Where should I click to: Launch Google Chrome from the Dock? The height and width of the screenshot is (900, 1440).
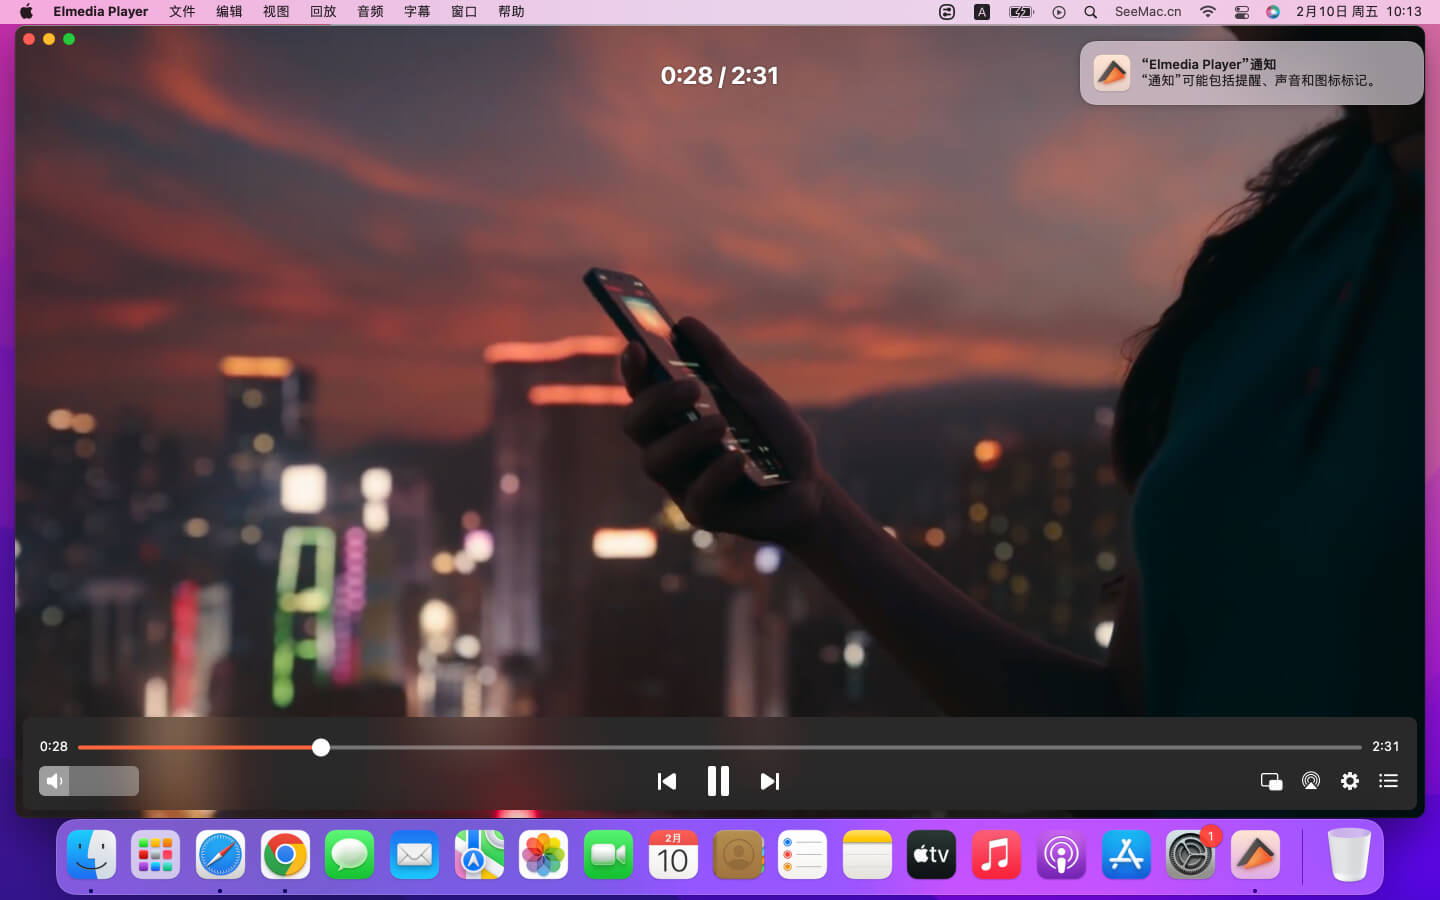(285, 855)
